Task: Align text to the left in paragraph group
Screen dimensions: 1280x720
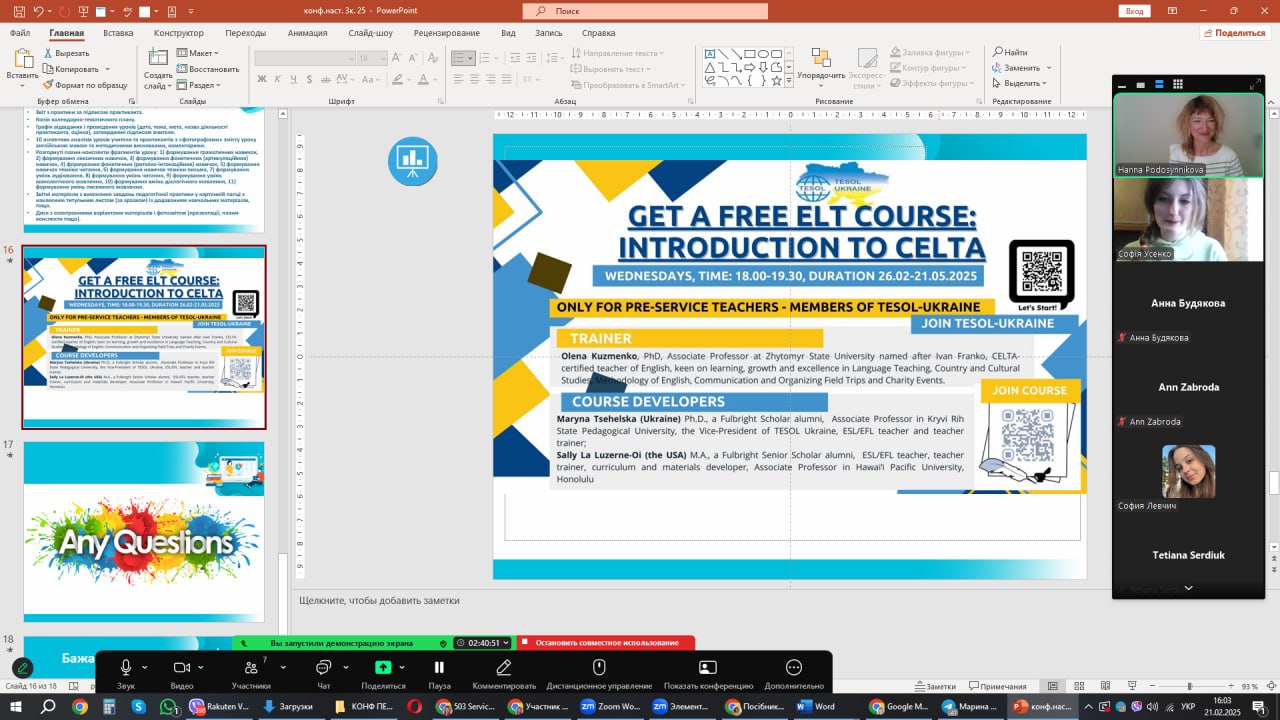Action: pos(457,80)
